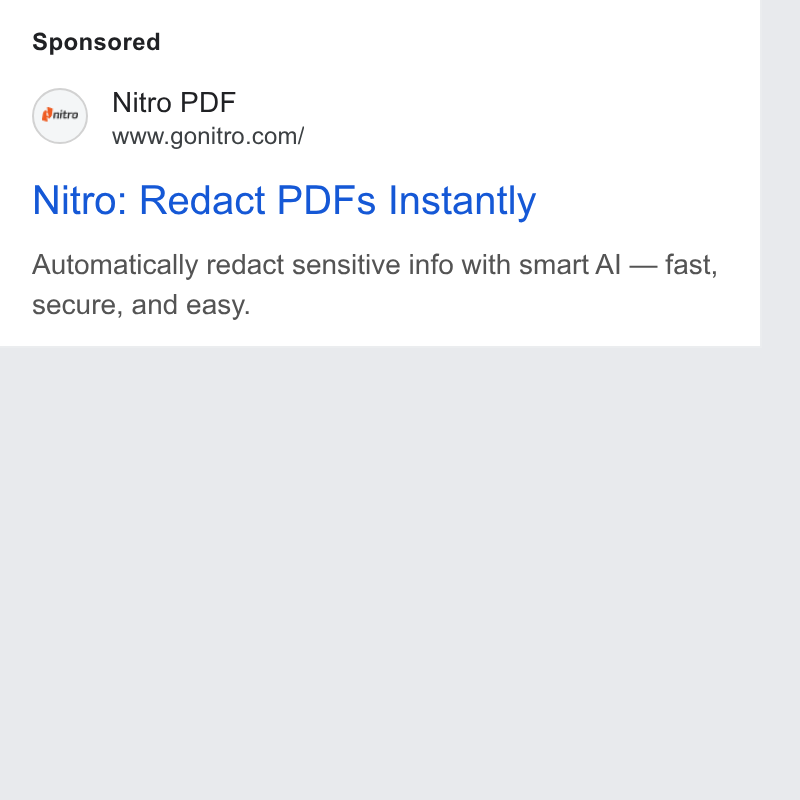Click 'fast,' at the end of the first description line
This screenshot has width=800, height=800.
coord(691,265)
